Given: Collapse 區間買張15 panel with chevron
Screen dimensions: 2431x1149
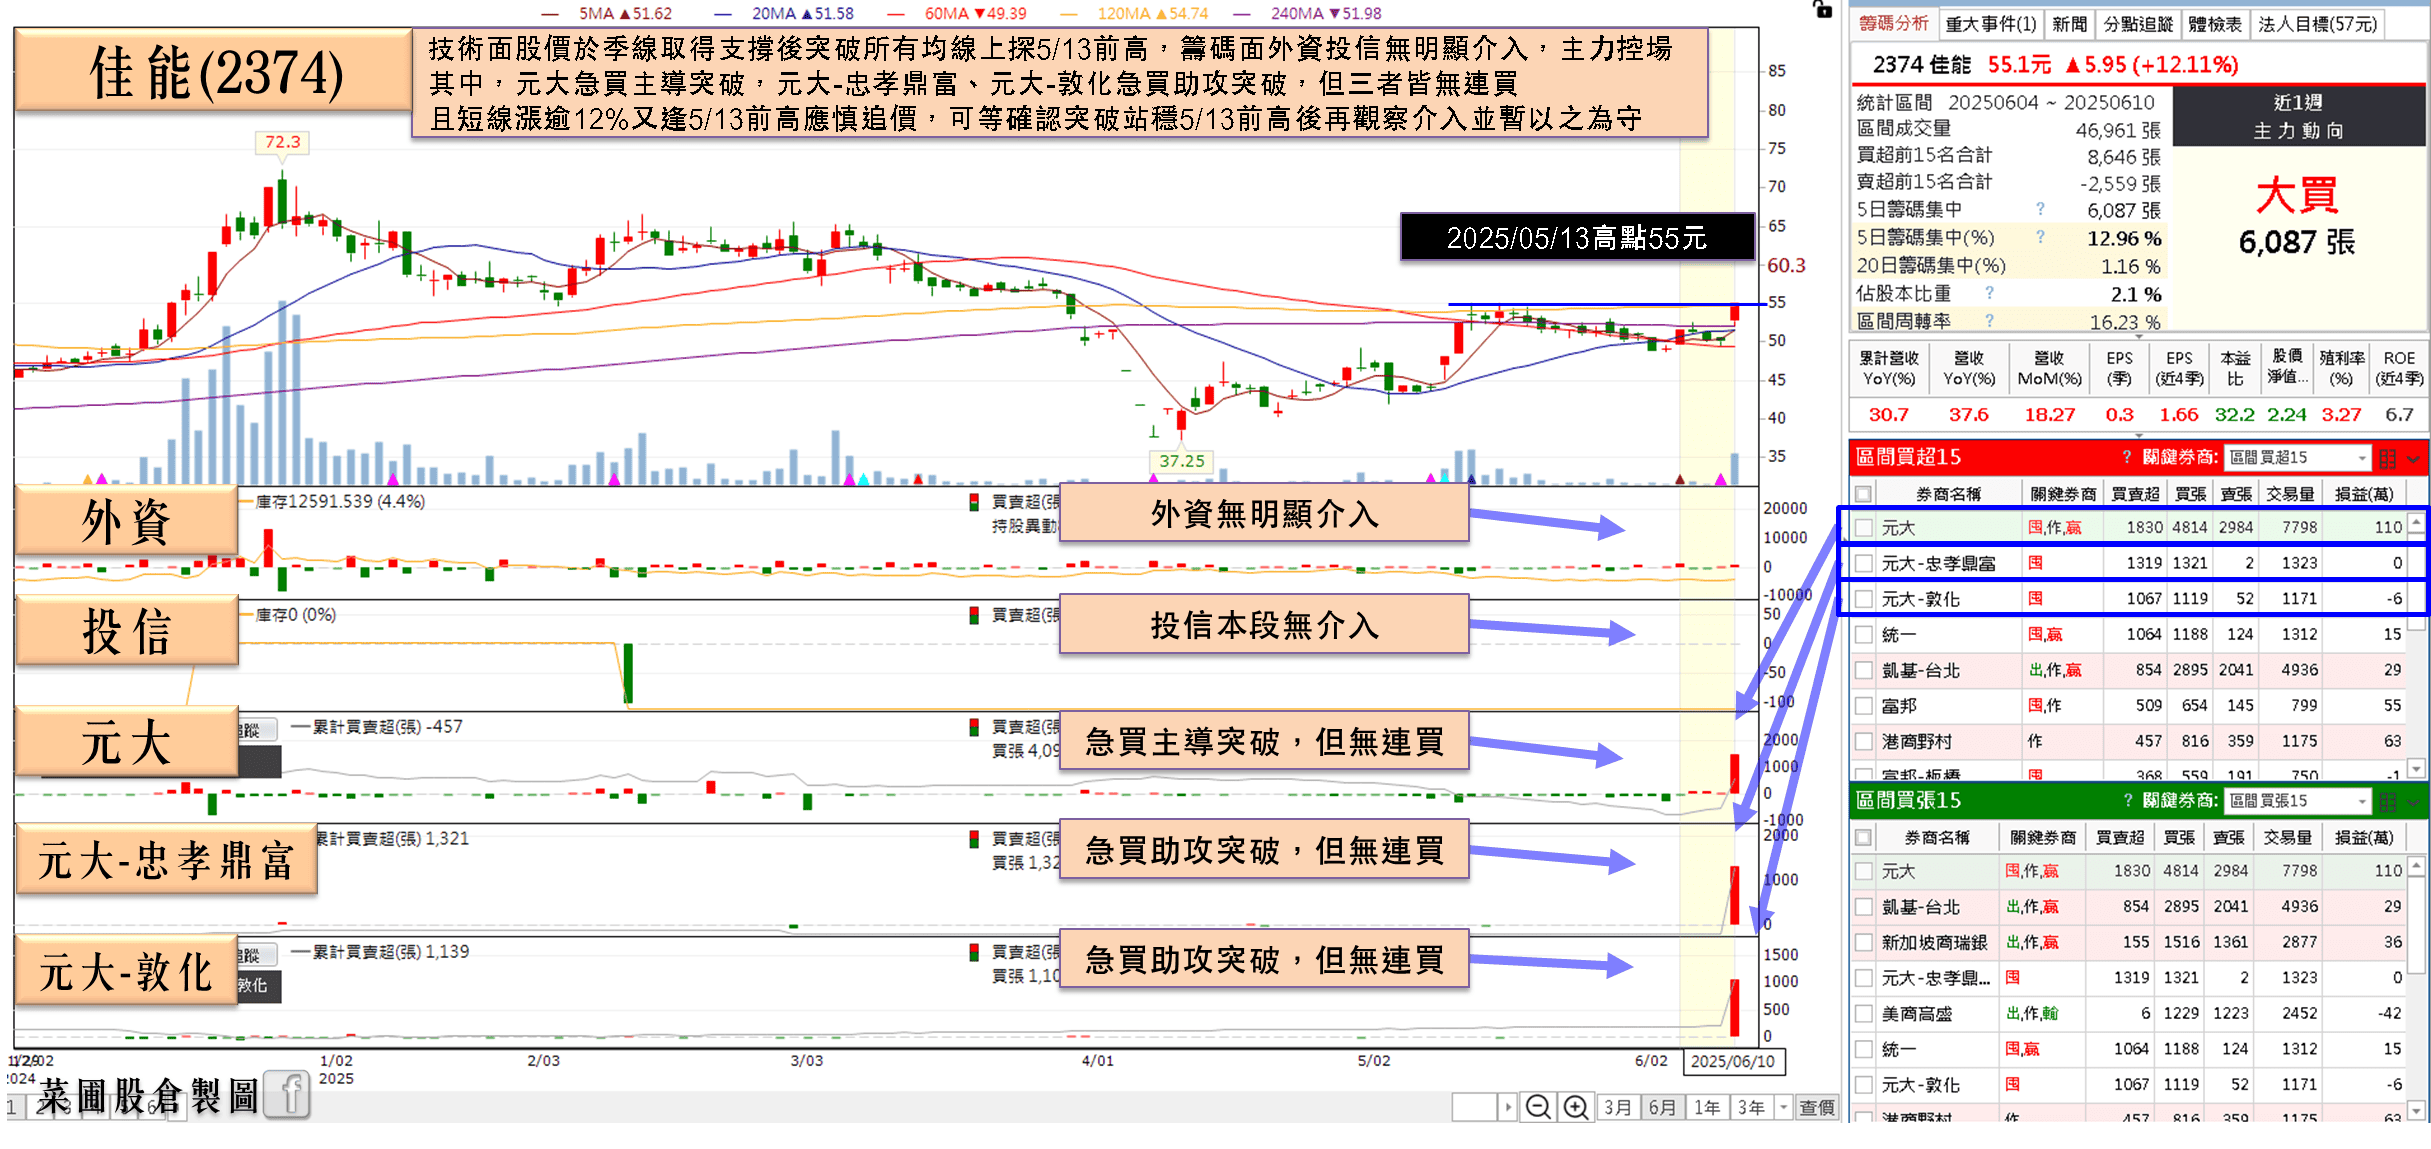Looking at the screenshot, I should 2414,802.
